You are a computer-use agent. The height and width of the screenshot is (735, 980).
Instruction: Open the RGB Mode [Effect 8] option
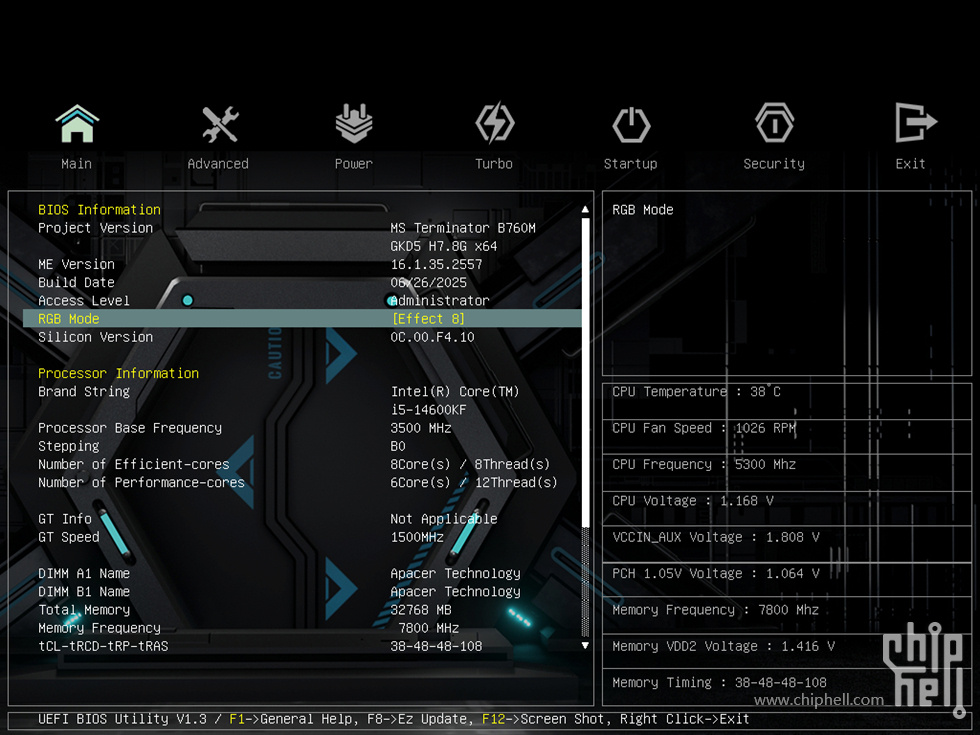(x=428, y=319)
